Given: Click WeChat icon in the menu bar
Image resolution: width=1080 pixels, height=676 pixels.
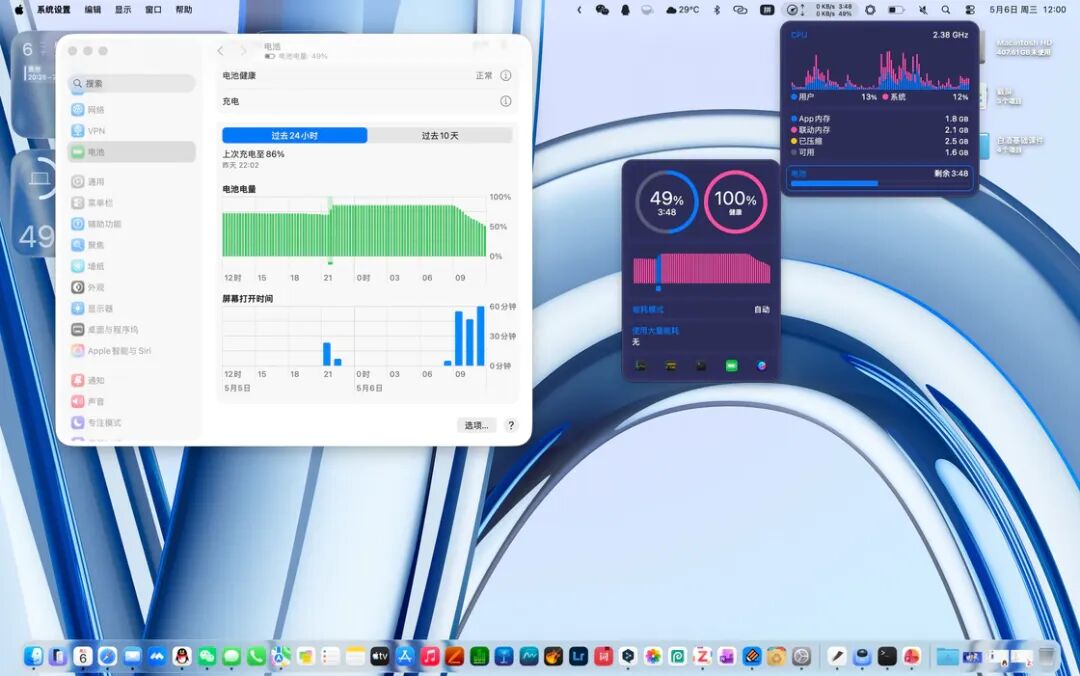Looking at the screenshot, I should (603, 10).
